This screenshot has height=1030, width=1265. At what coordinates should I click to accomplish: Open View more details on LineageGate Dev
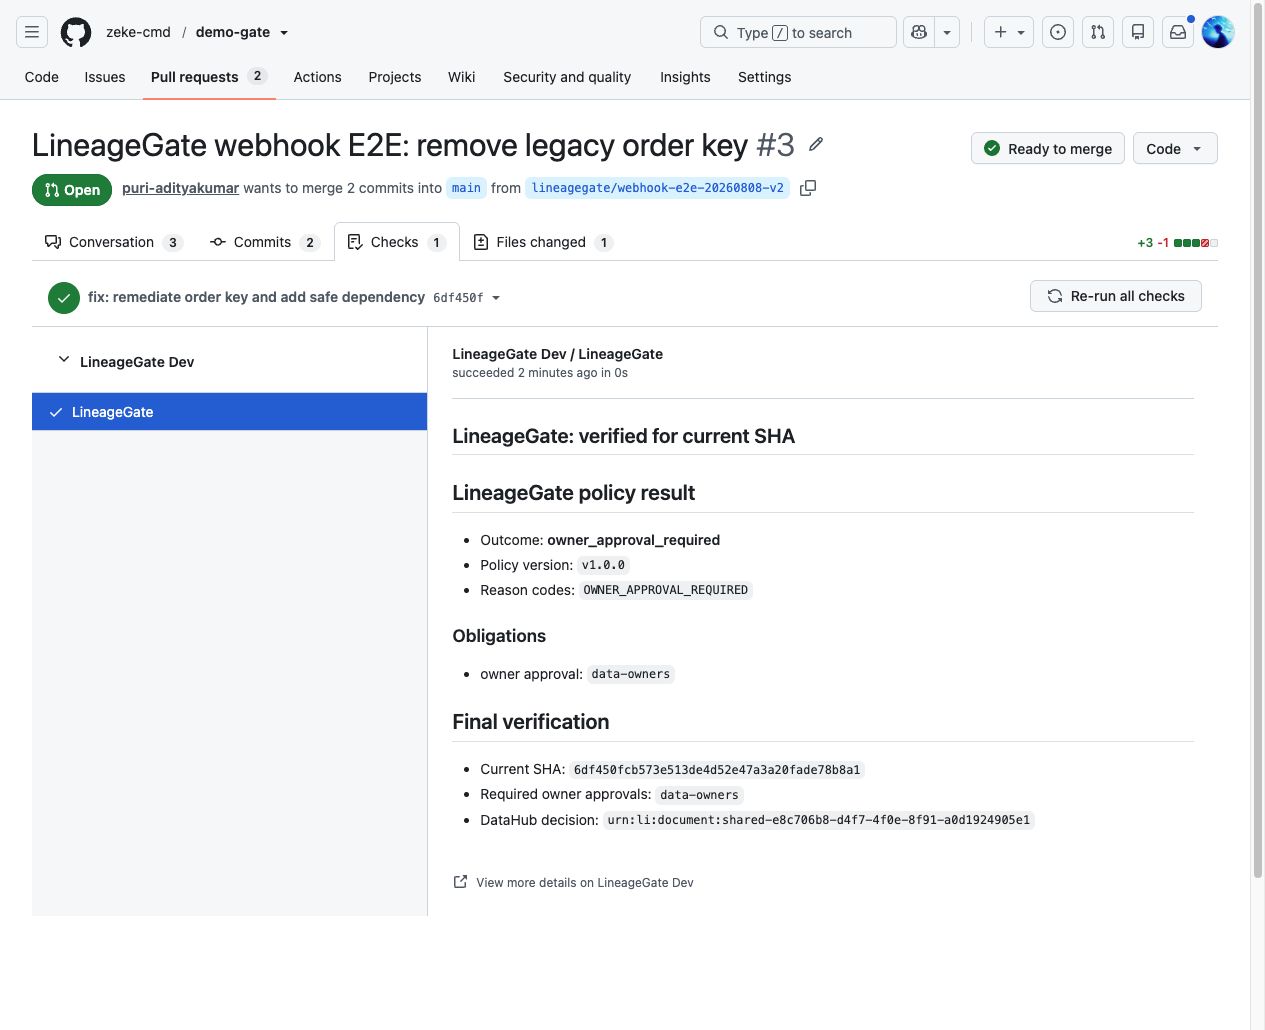point(584,883)
